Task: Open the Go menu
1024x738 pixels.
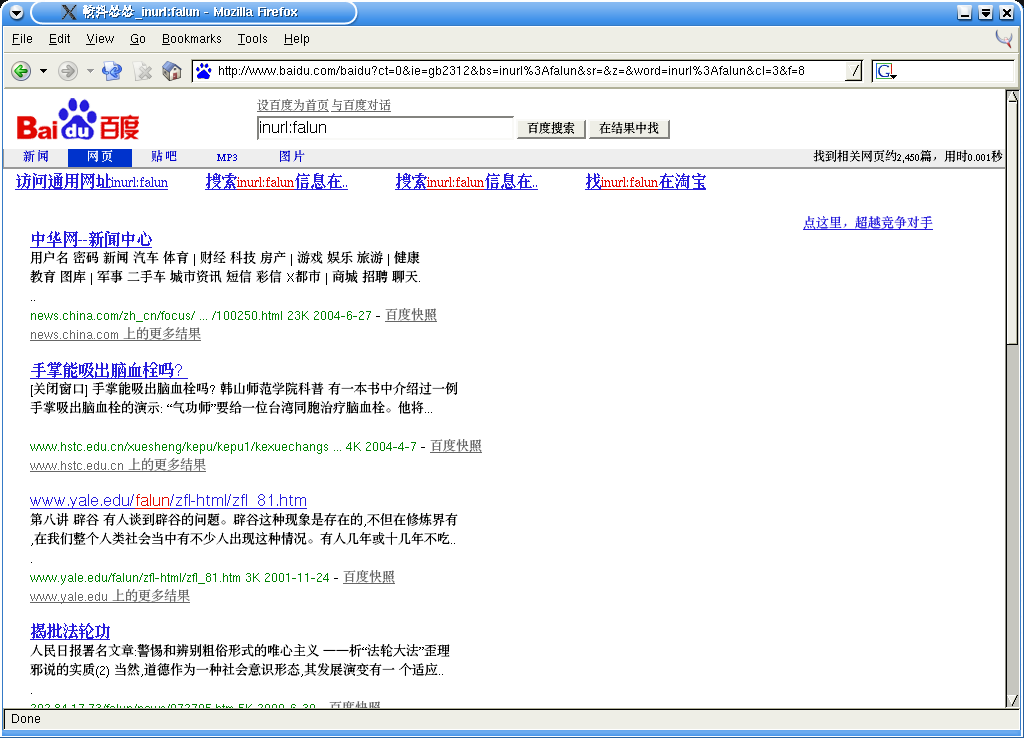Action: coord(138,39)
